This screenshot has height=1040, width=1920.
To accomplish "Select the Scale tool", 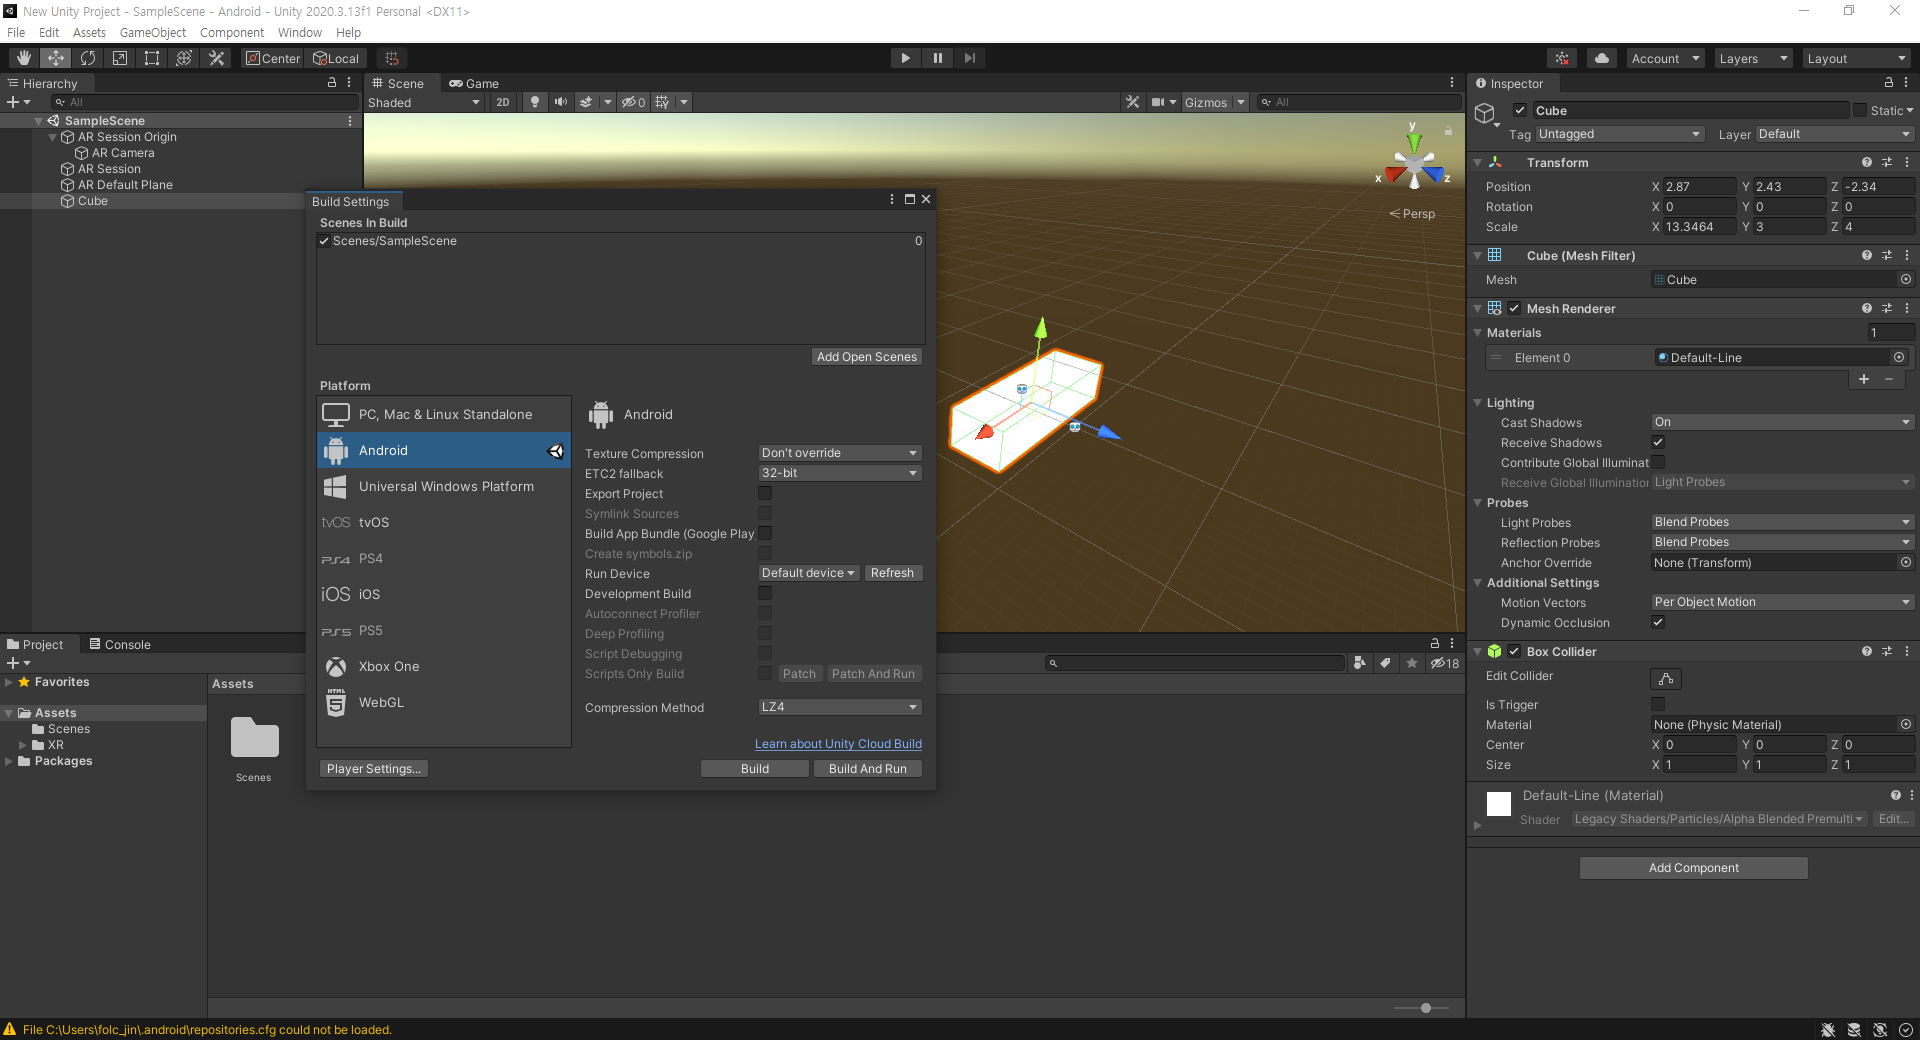I will click(120, 58).
